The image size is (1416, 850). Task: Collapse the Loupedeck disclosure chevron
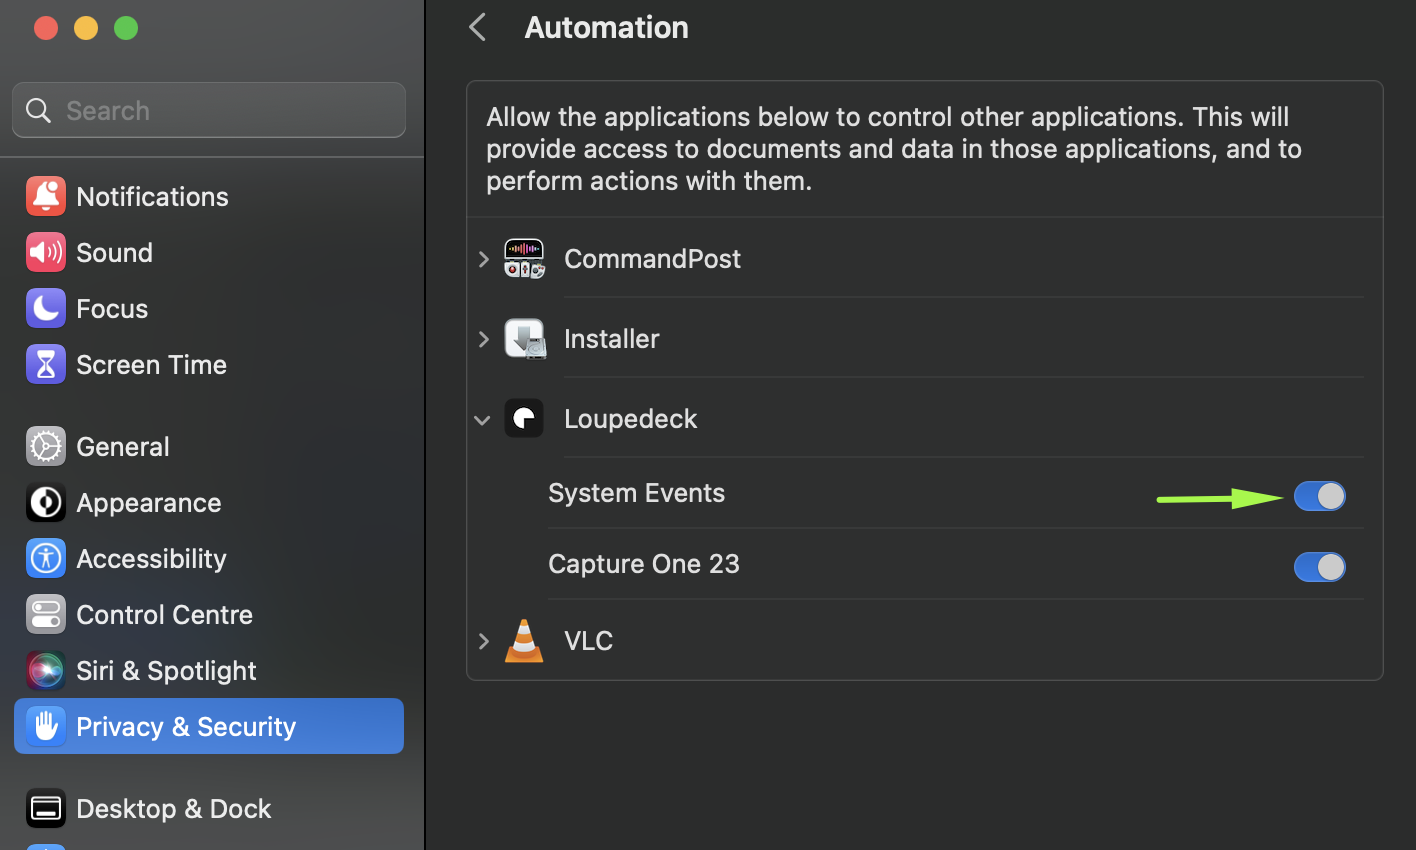pos(483,420)
